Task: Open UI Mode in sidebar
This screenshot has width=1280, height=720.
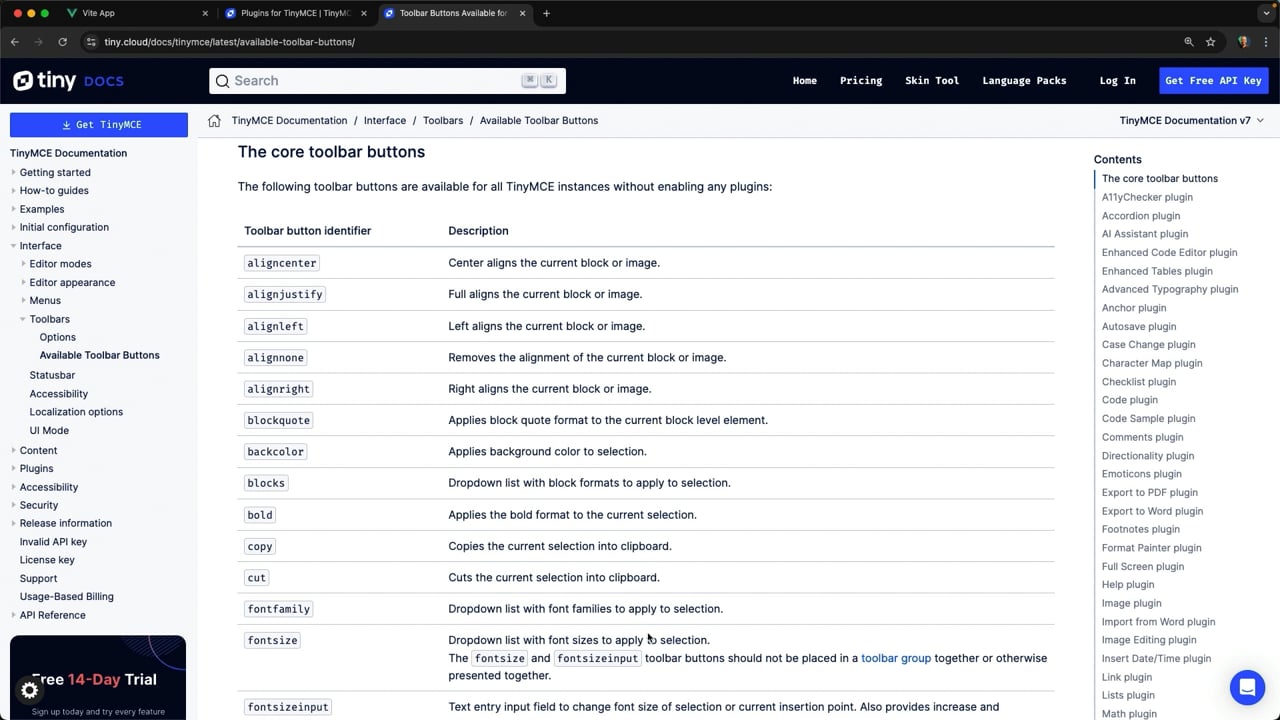Action: [x=49, y=430]
